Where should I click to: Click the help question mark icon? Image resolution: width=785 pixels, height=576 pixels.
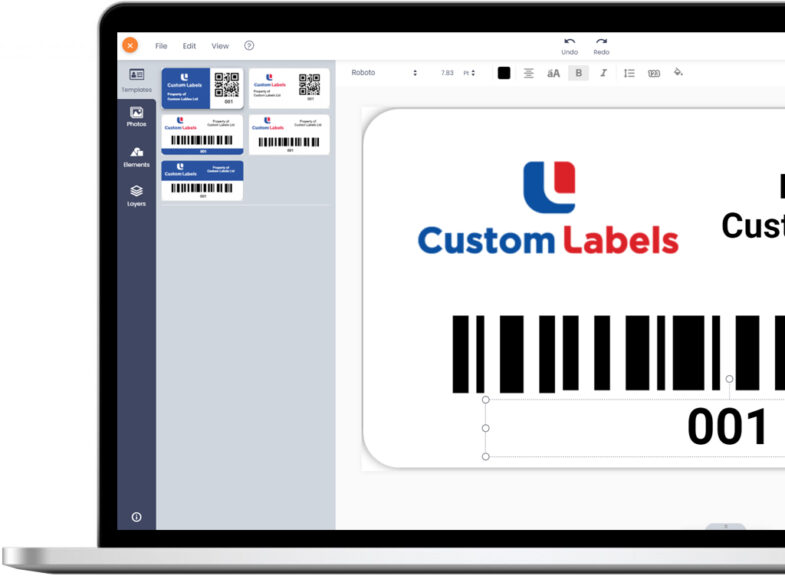(x=249, y=46)
